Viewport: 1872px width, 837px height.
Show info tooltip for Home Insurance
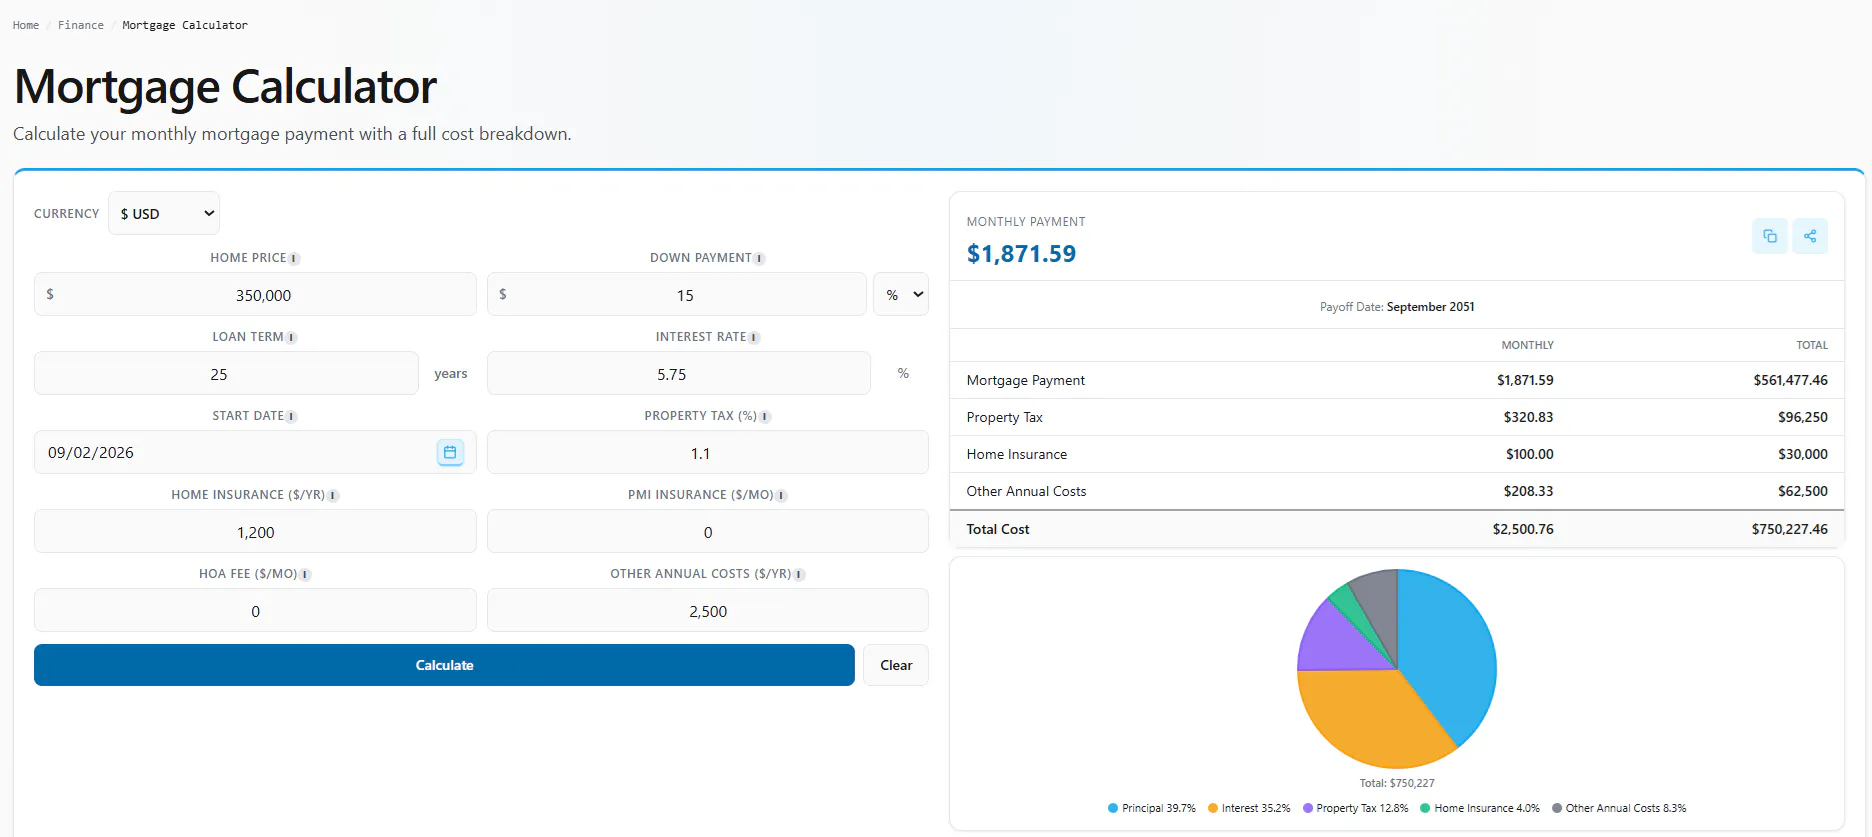(334, 496)
